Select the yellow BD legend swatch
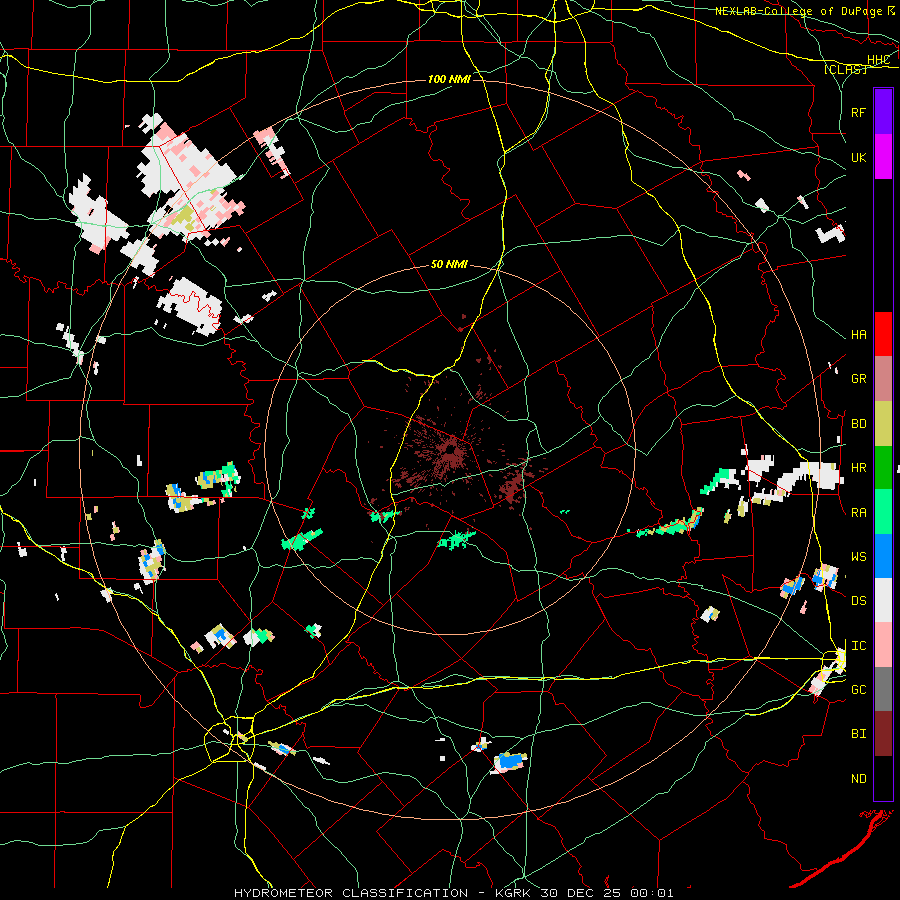This screenshot has width=900, height=900. click(x=883, y=424)
